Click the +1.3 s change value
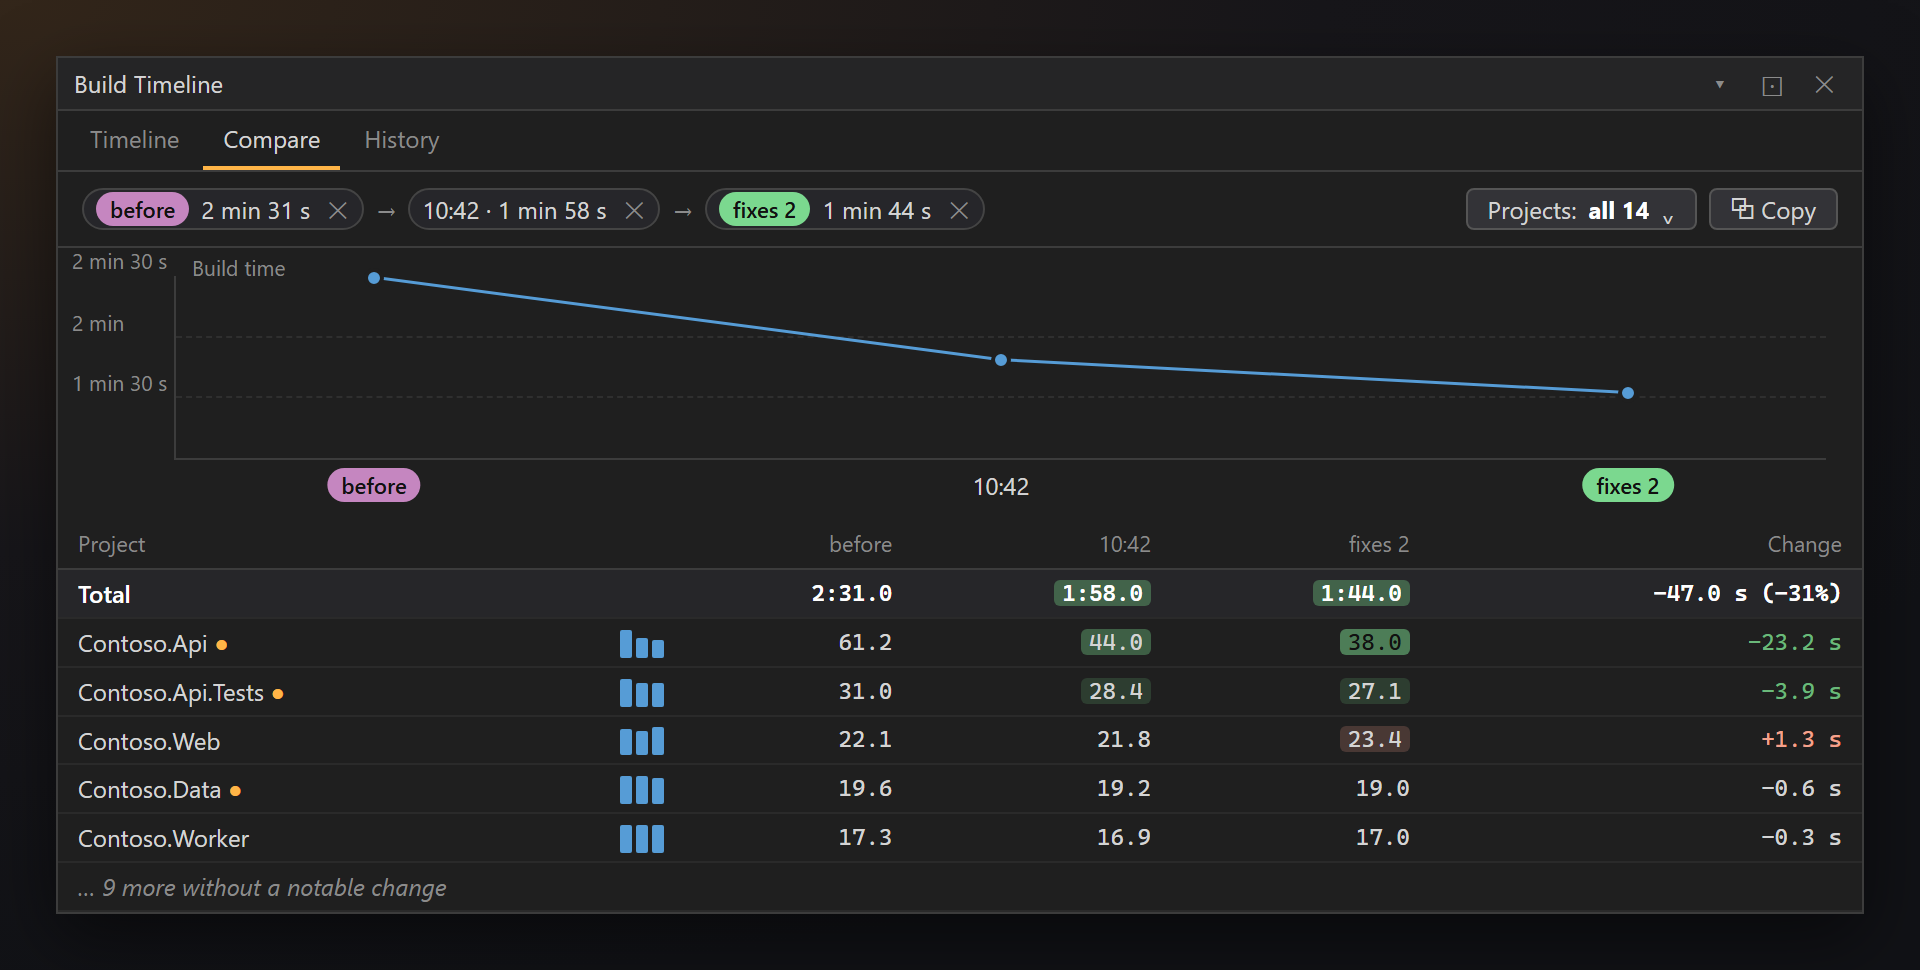This screenshot has width=1920, height=970. tap(1801, 740)
